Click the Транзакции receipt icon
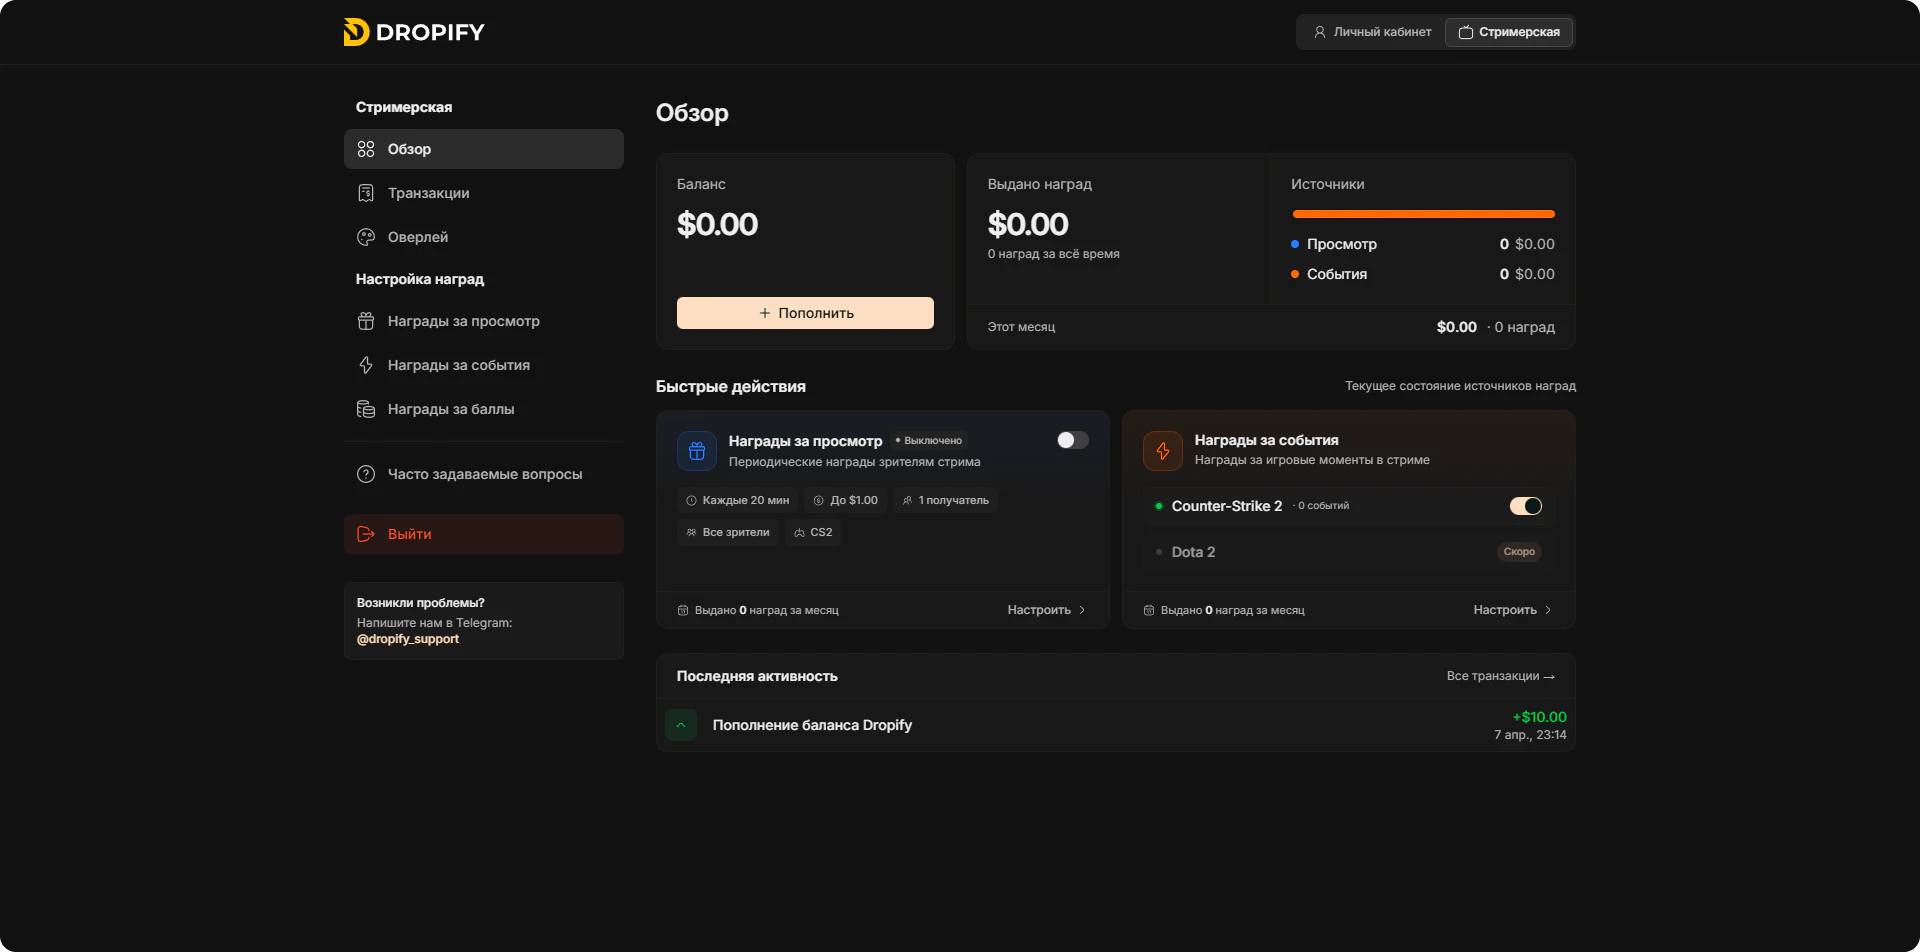The width and height of the screenshot is (1920, 952). coord(366,193)
